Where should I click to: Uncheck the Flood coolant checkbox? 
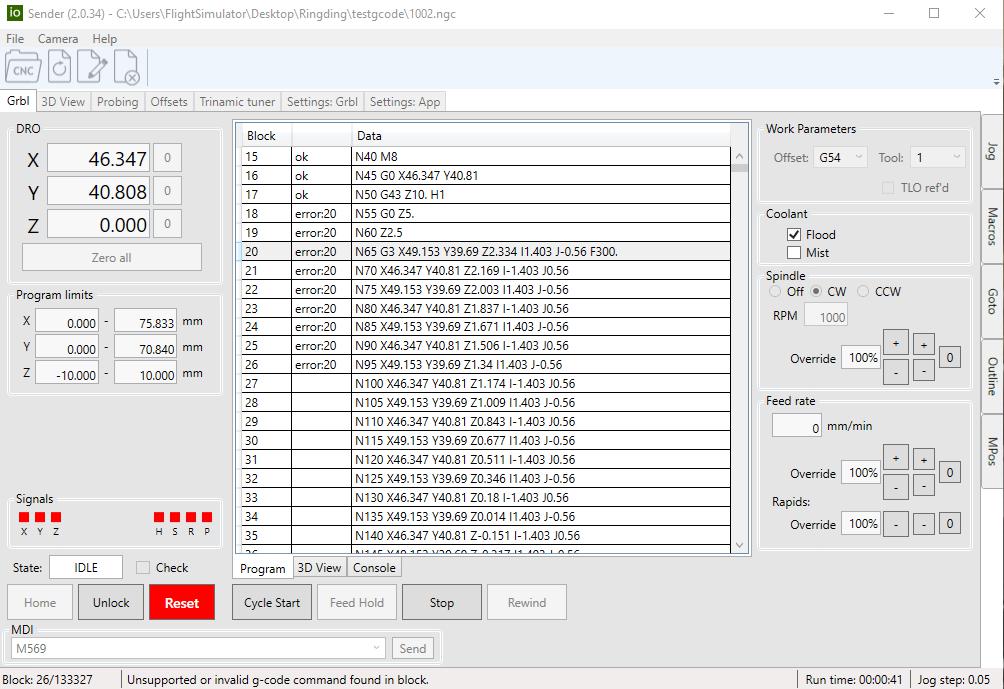click(794, 235)
